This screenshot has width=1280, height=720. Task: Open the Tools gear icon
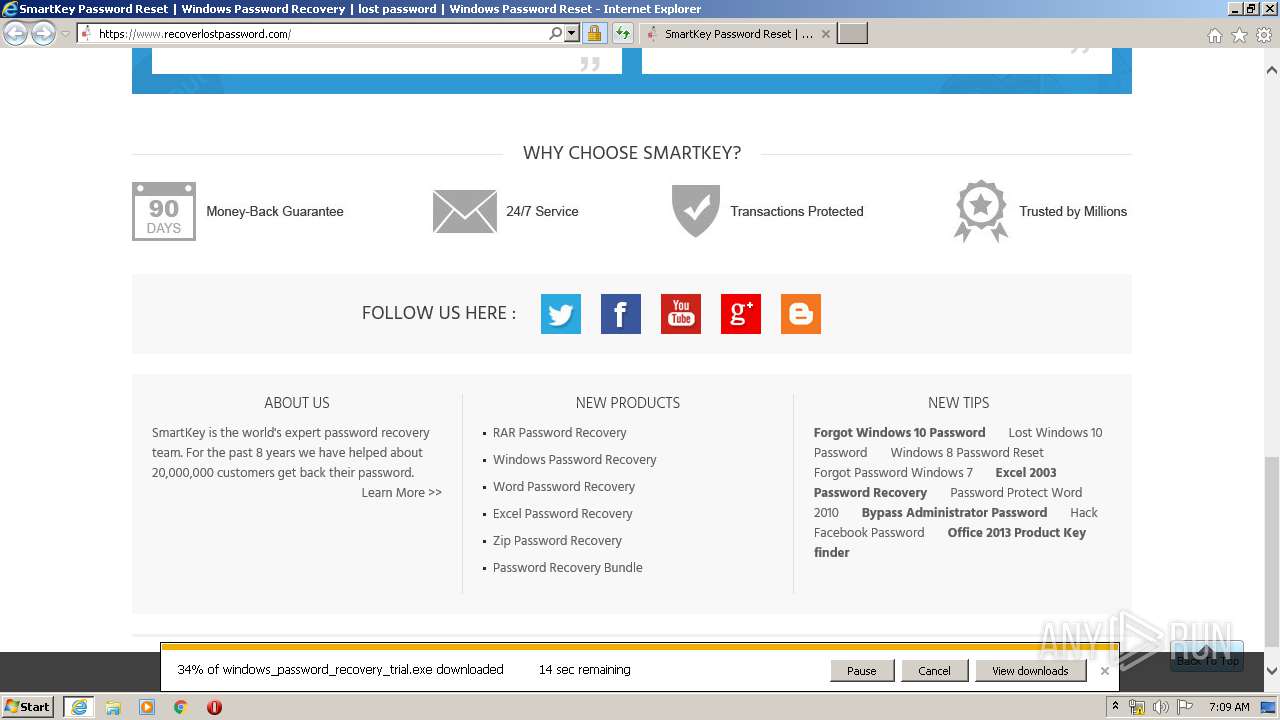pos(1264,35)
